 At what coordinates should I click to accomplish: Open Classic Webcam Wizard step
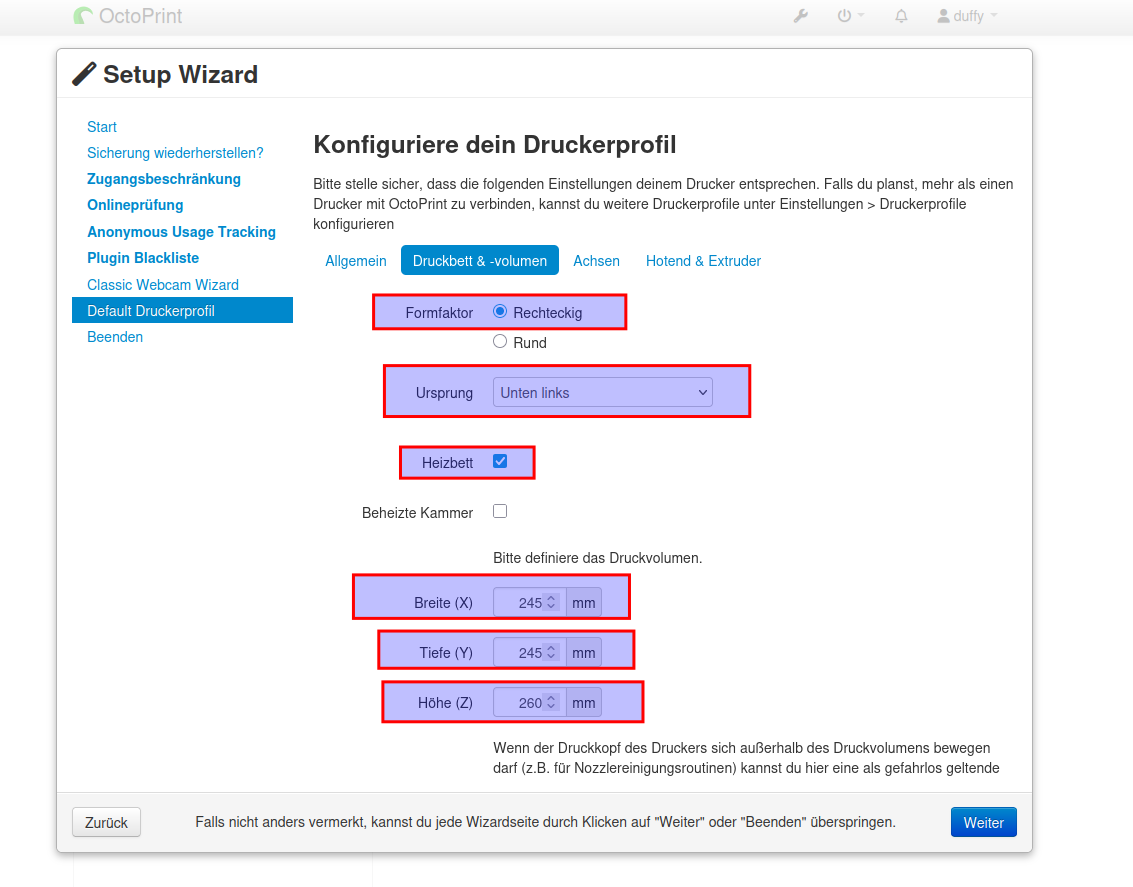[162, 285]
